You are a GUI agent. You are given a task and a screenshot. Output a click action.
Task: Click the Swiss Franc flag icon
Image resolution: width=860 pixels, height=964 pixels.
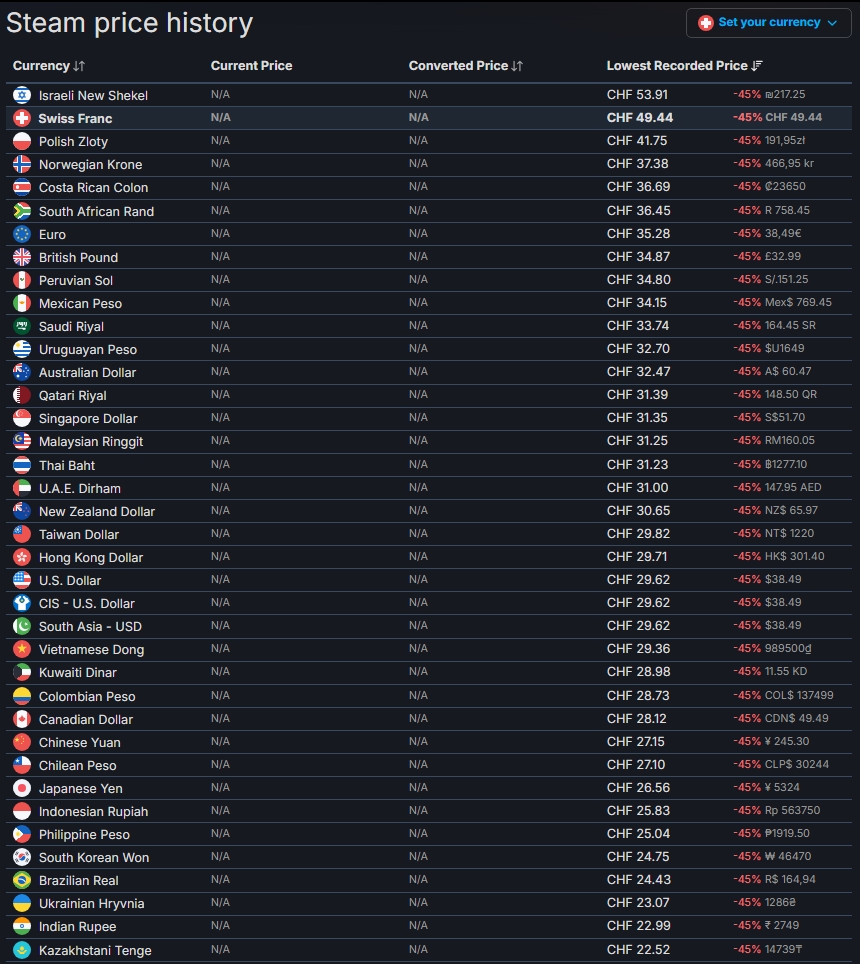(x=22, y=118)
